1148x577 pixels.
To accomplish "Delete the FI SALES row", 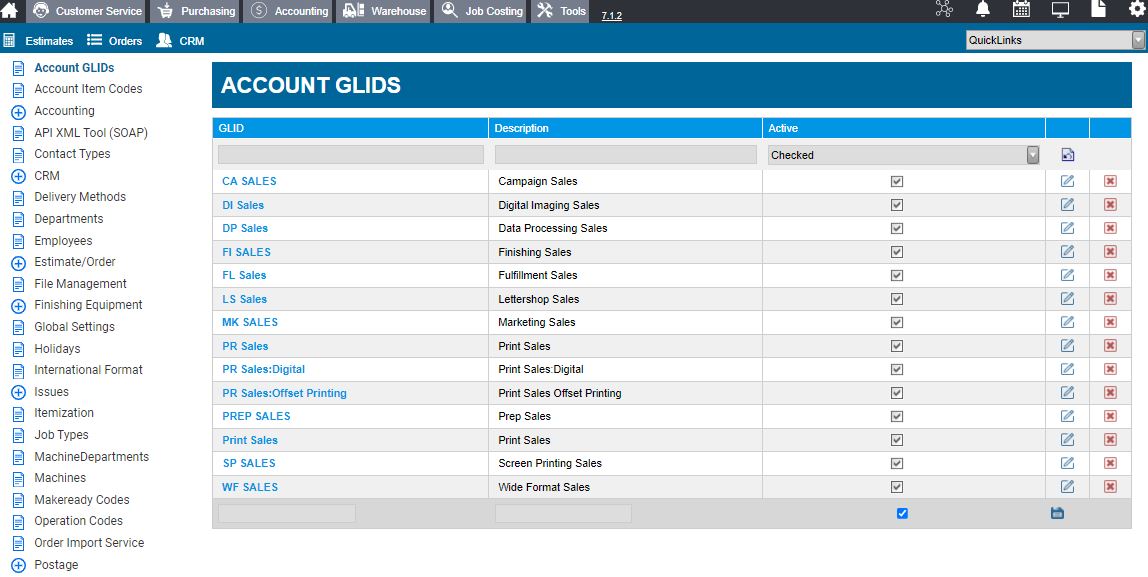I will click(1110, 251).
